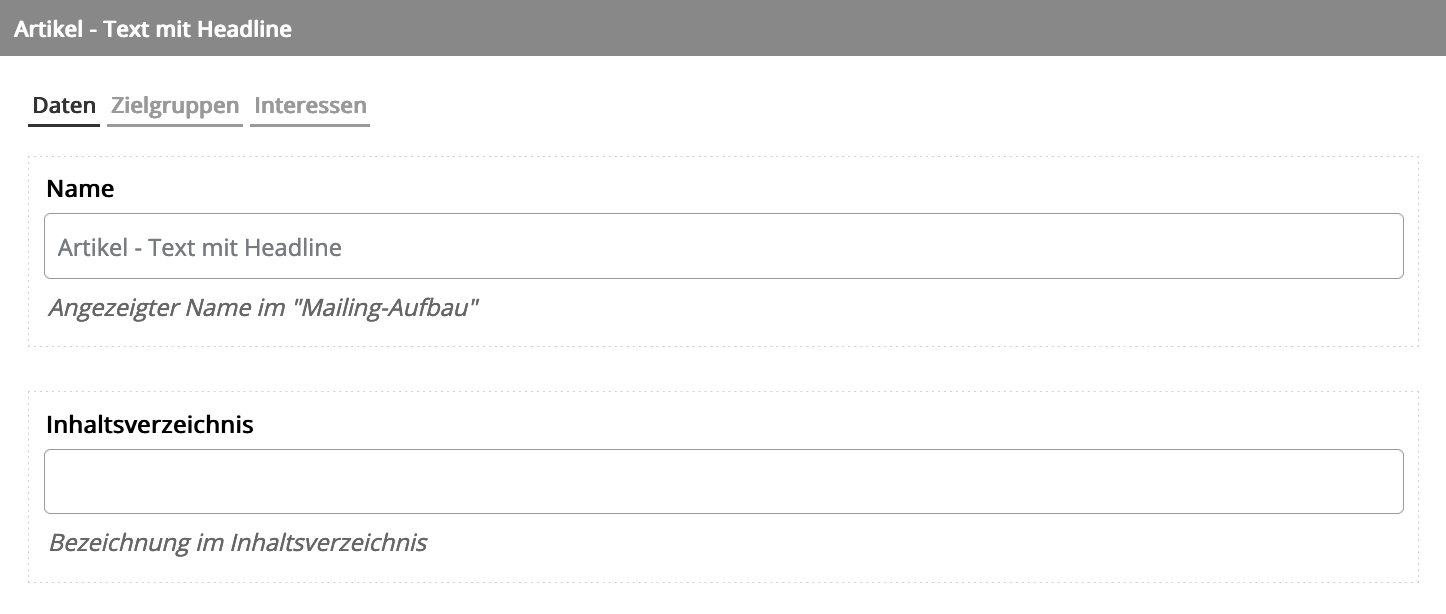Click the dark underline beneath the Daten tab
This screenshot has height=614, width=1446.
coord(64,125)
